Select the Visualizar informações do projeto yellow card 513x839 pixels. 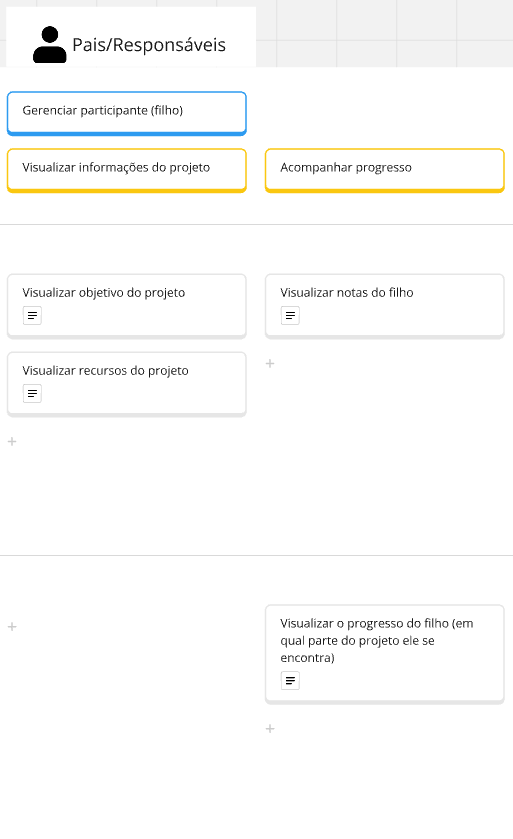pos(127,171)
